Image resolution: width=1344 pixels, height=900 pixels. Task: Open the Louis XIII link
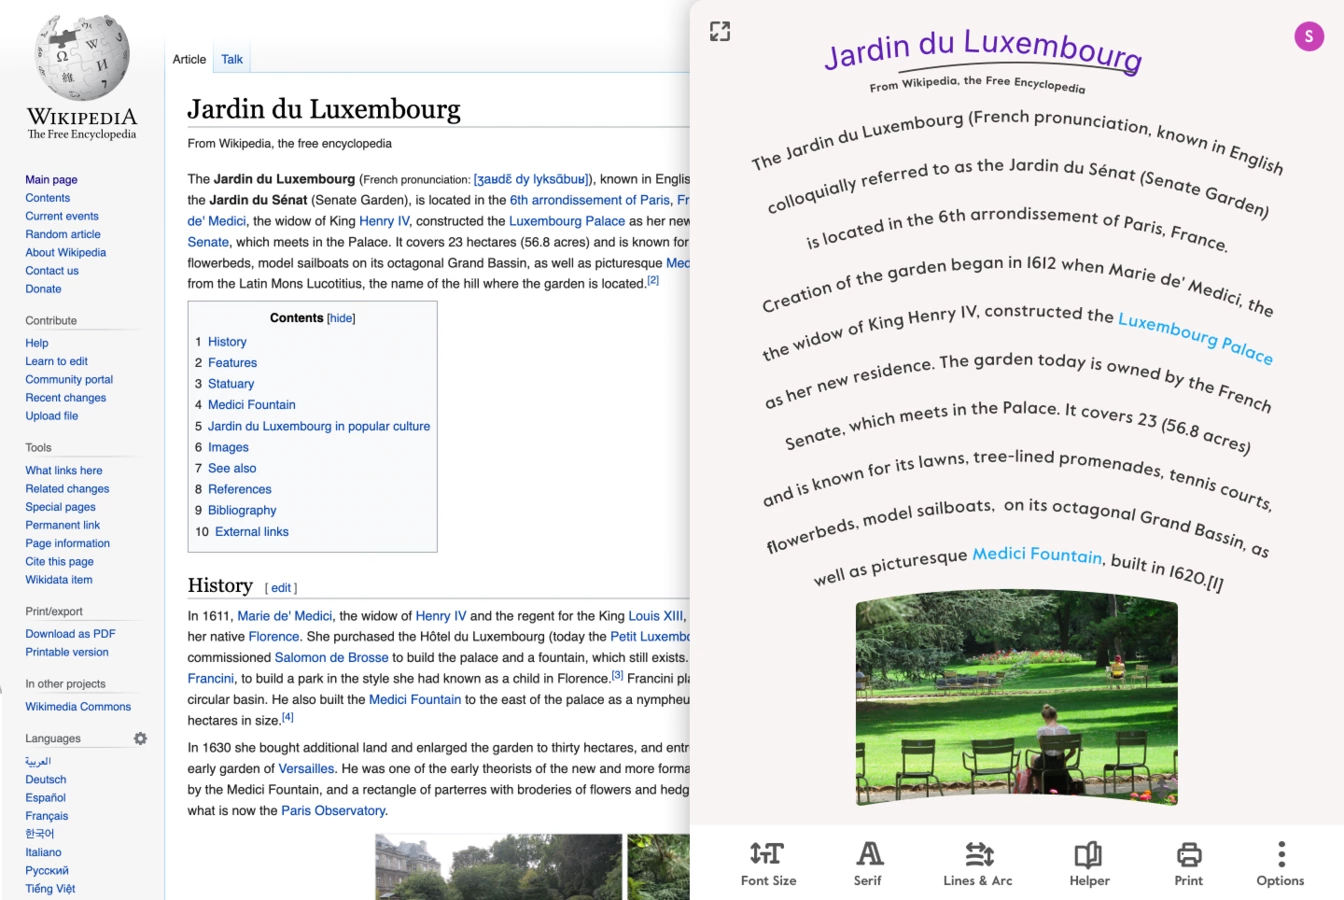[656, 616]
